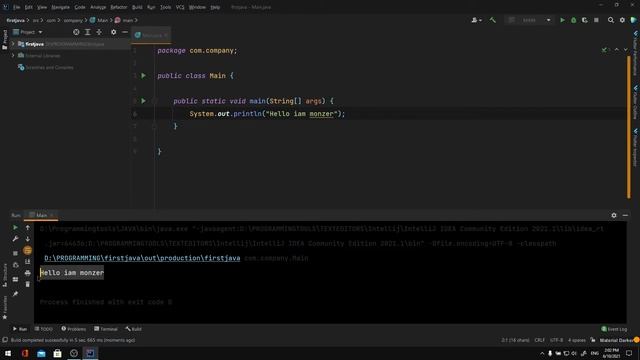The height and width of the screenshot is (360, 640).
Task: Open Run panel settings gear
Action: [614, 215]
